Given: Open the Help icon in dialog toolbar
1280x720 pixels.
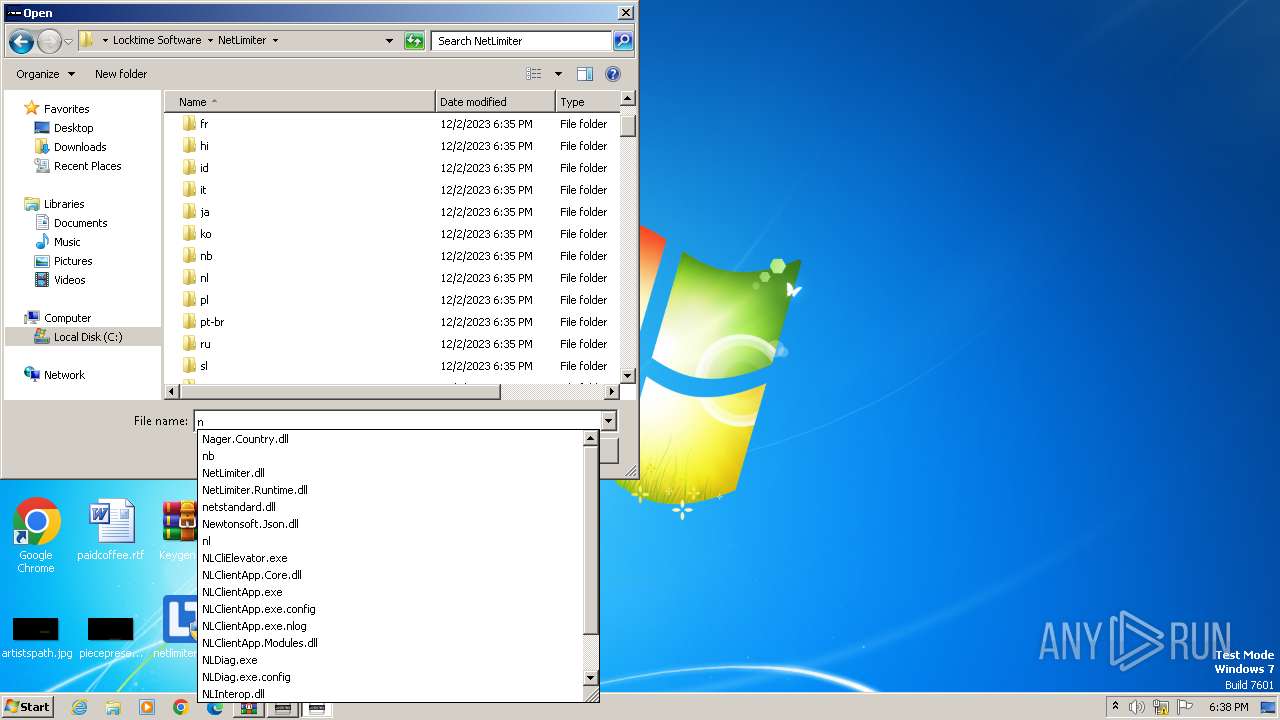Looking at the screenshot, I should click(x=613, y=74).
